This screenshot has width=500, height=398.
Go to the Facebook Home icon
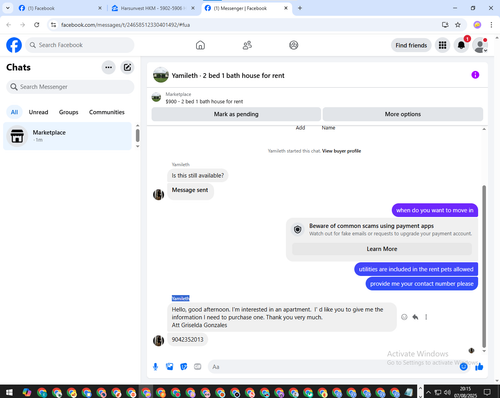(200, 45)
